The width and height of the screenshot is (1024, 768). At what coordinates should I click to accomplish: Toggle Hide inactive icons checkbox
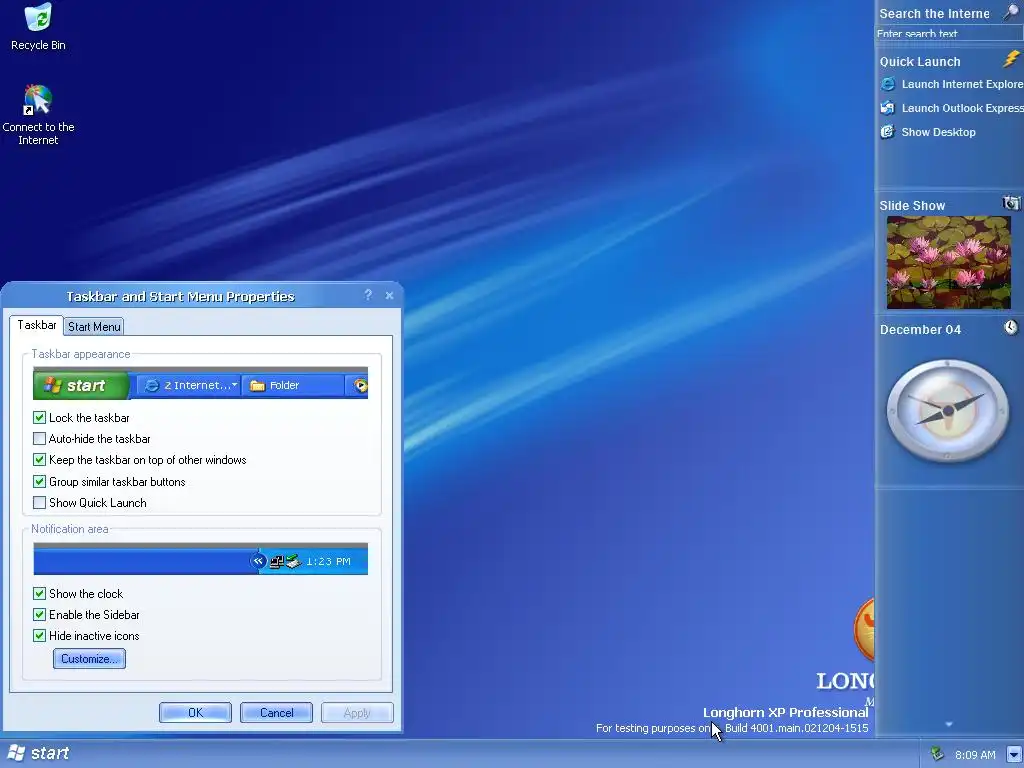tap(39, 635)
